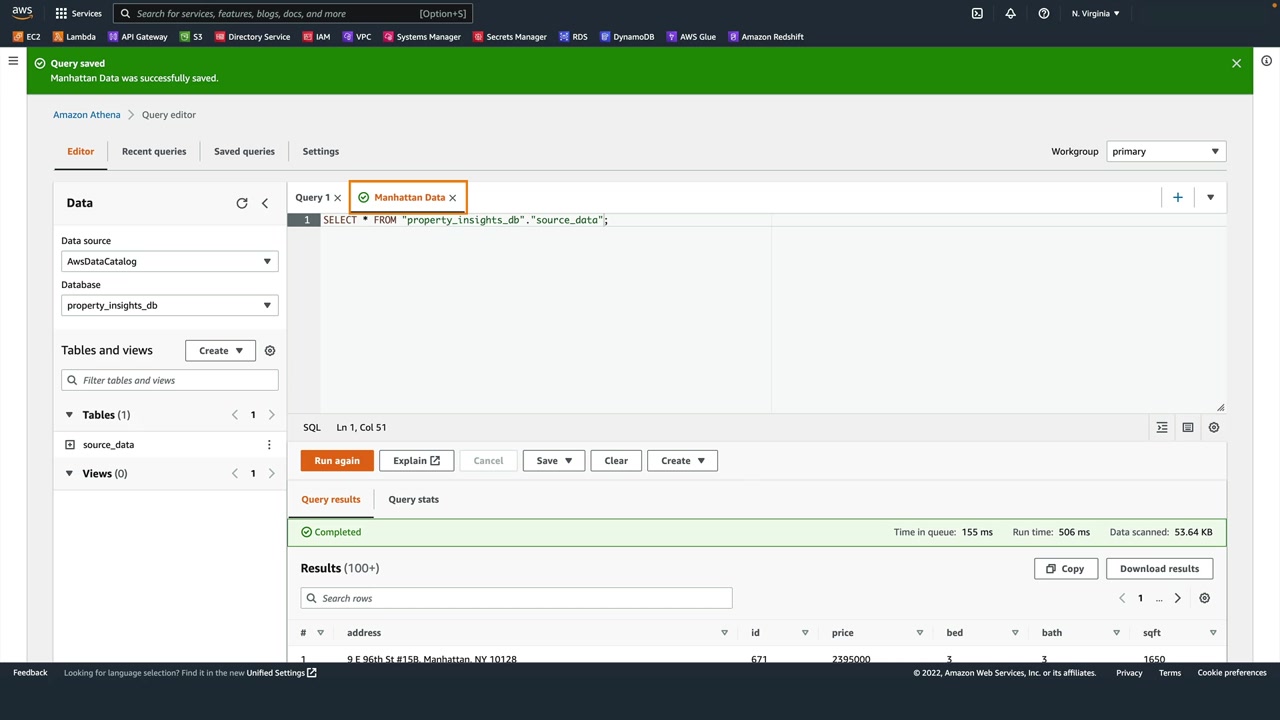The image size is (1280, 720).
Task: Open the AWS Glue favorite shortcut
Action: click(691, 37)
